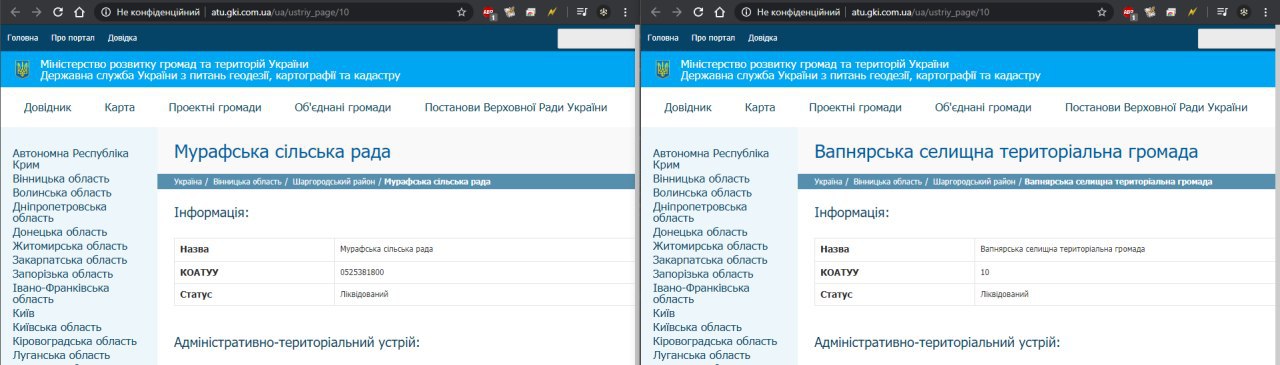The height and width of the screenshot is (365, 1280).
Task: Reload the page in right browser window
Action: coord(699,12)
